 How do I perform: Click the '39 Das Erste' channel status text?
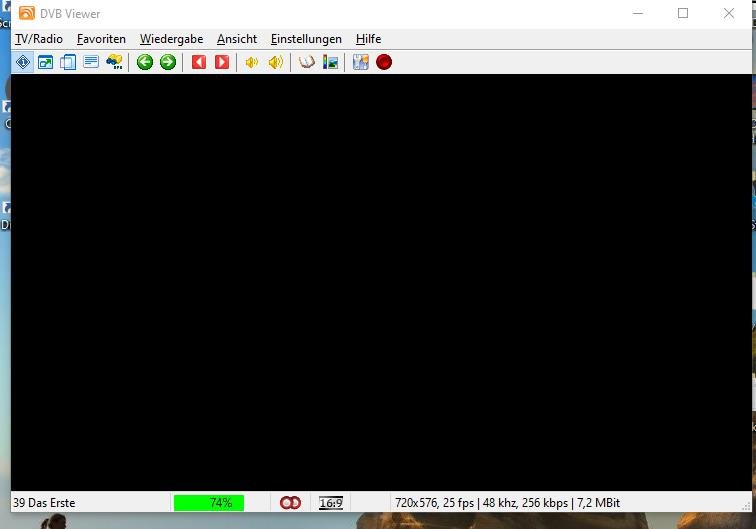coord(44,503)
